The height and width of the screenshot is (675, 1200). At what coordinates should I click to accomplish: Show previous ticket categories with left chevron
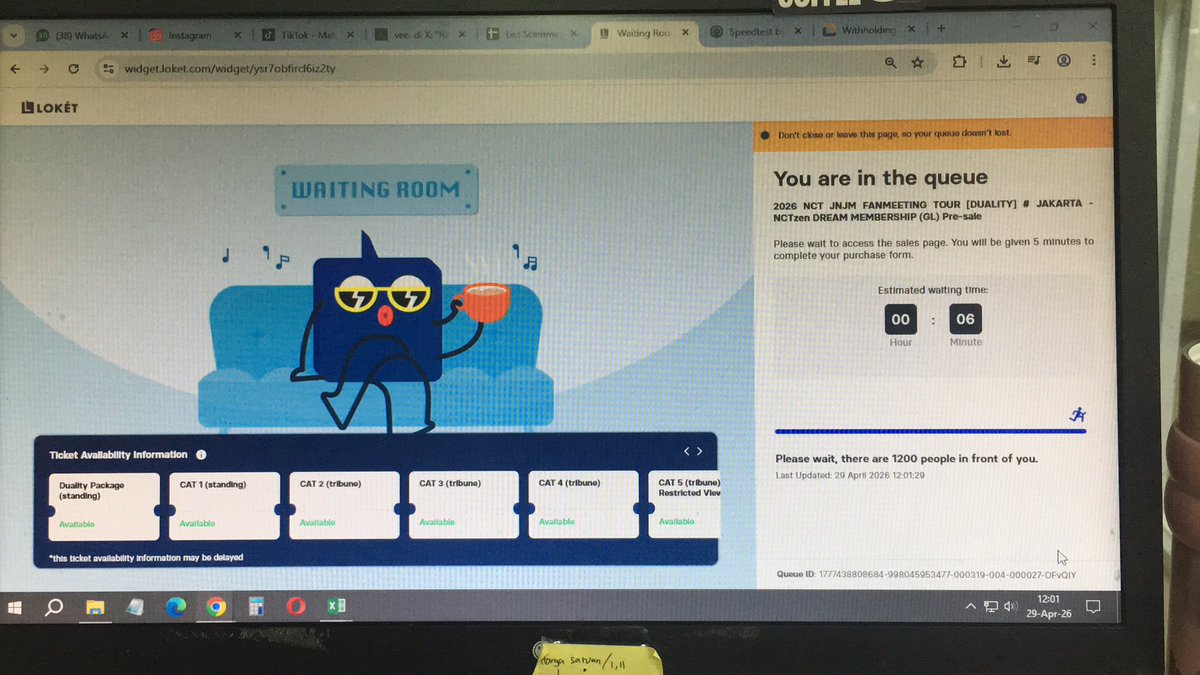click(687, 451)
